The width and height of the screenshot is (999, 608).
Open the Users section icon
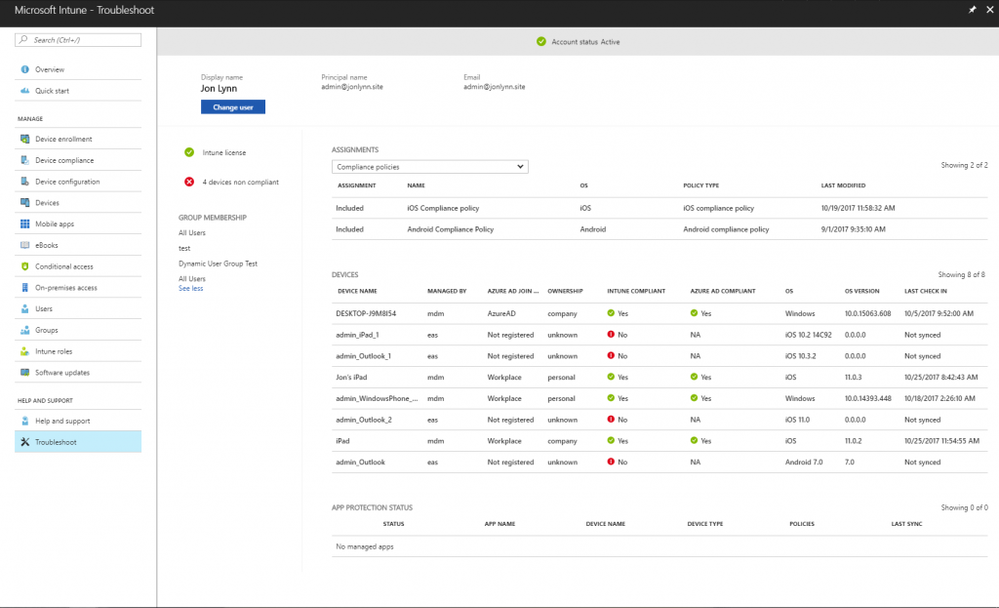click(26, 309)
